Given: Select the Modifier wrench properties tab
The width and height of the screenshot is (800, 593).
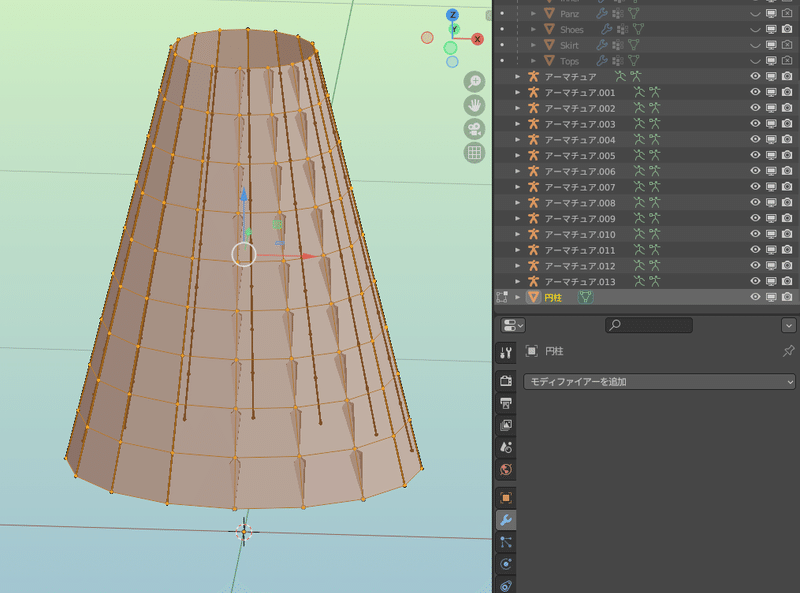Looking at the screenshot, I should coord(506,520).
